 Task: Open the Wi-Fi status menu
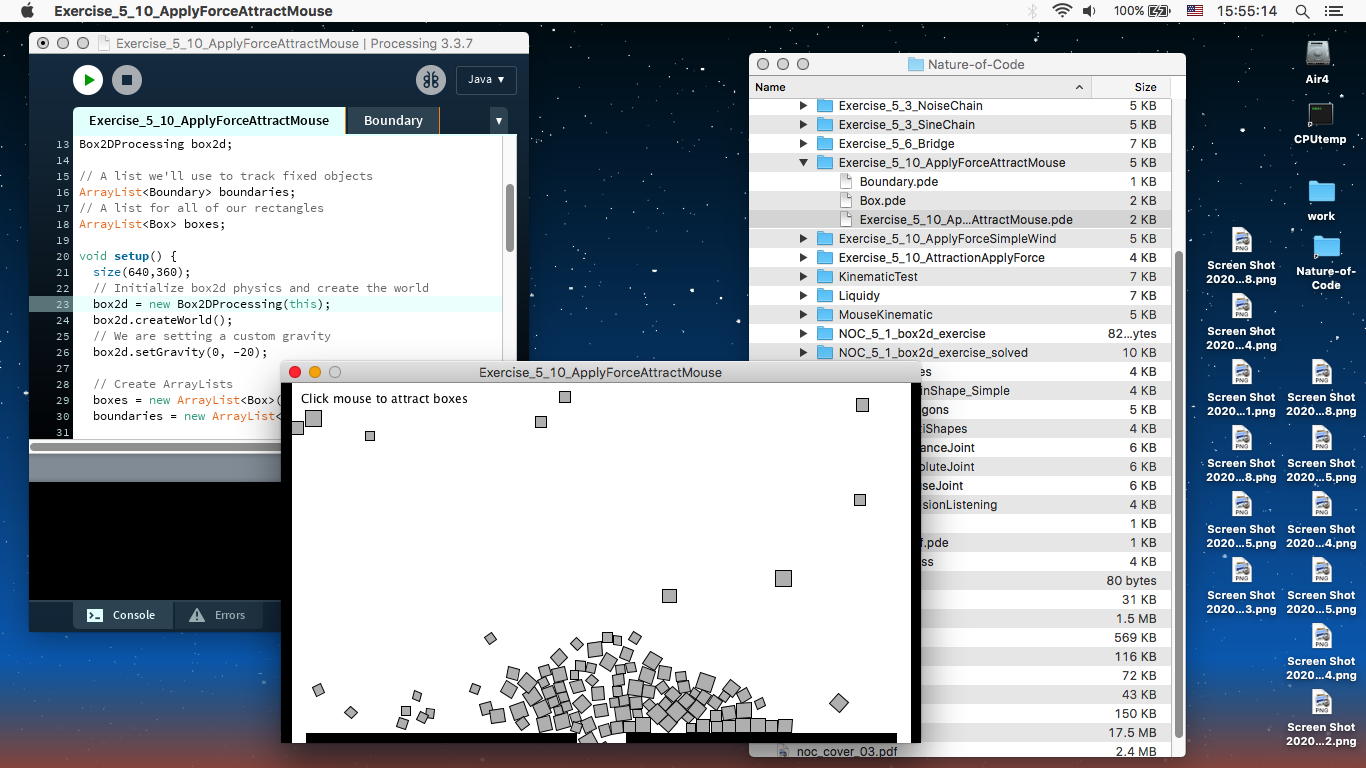1062,11
